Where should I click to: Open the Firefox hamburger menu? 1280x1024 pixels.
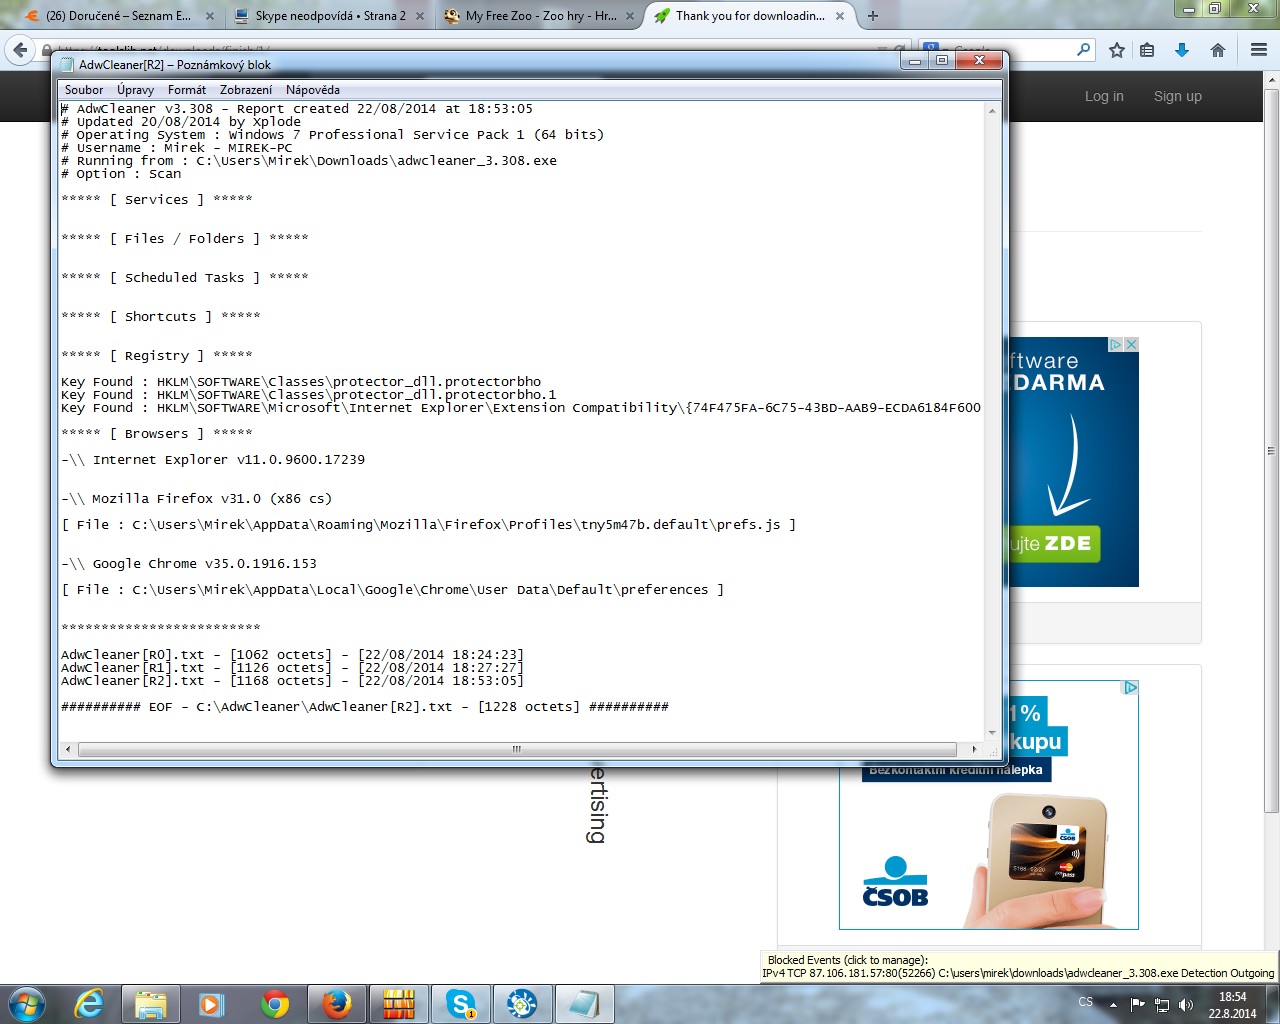(x=1259, y=50)
